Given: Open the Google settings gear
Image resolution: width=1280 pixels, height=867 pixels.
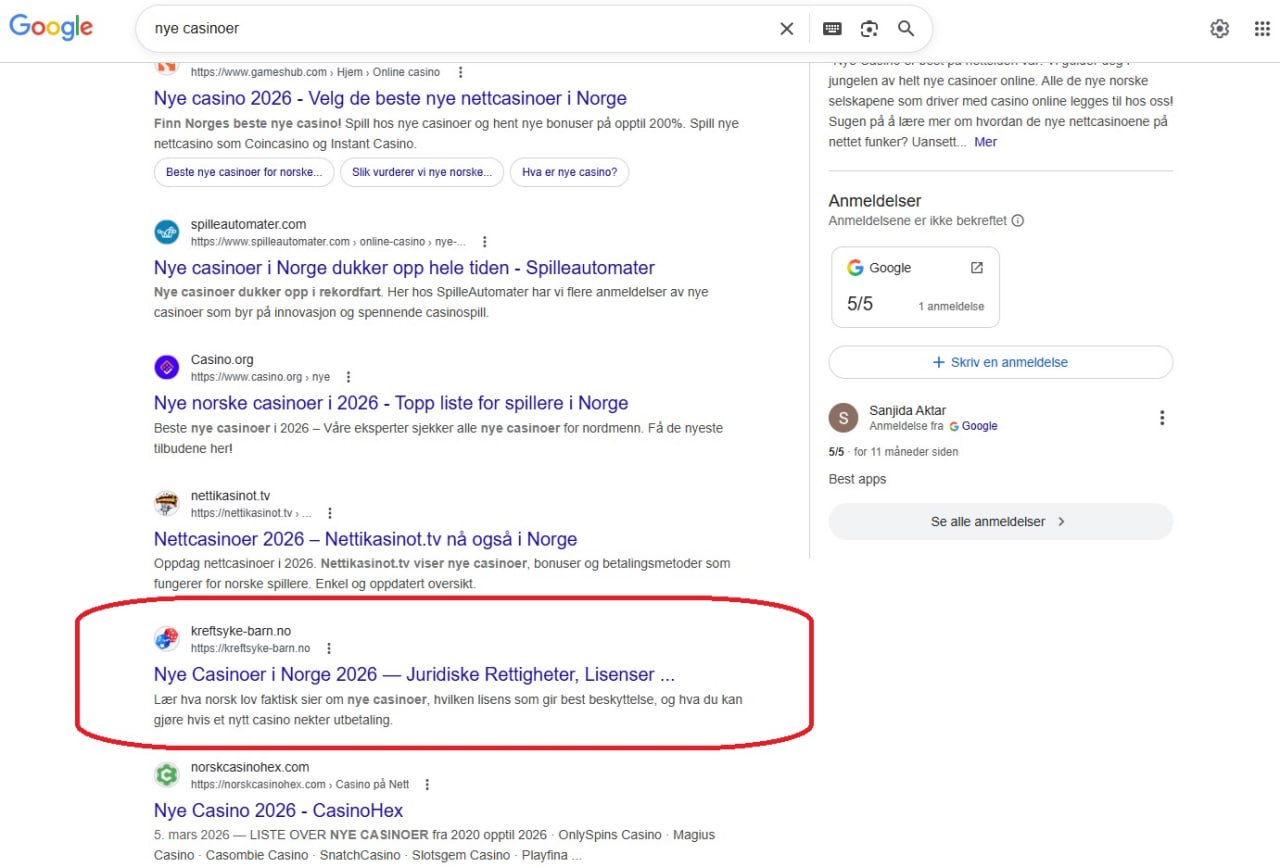Looking at the screenshot, I should pos(1219,29).
